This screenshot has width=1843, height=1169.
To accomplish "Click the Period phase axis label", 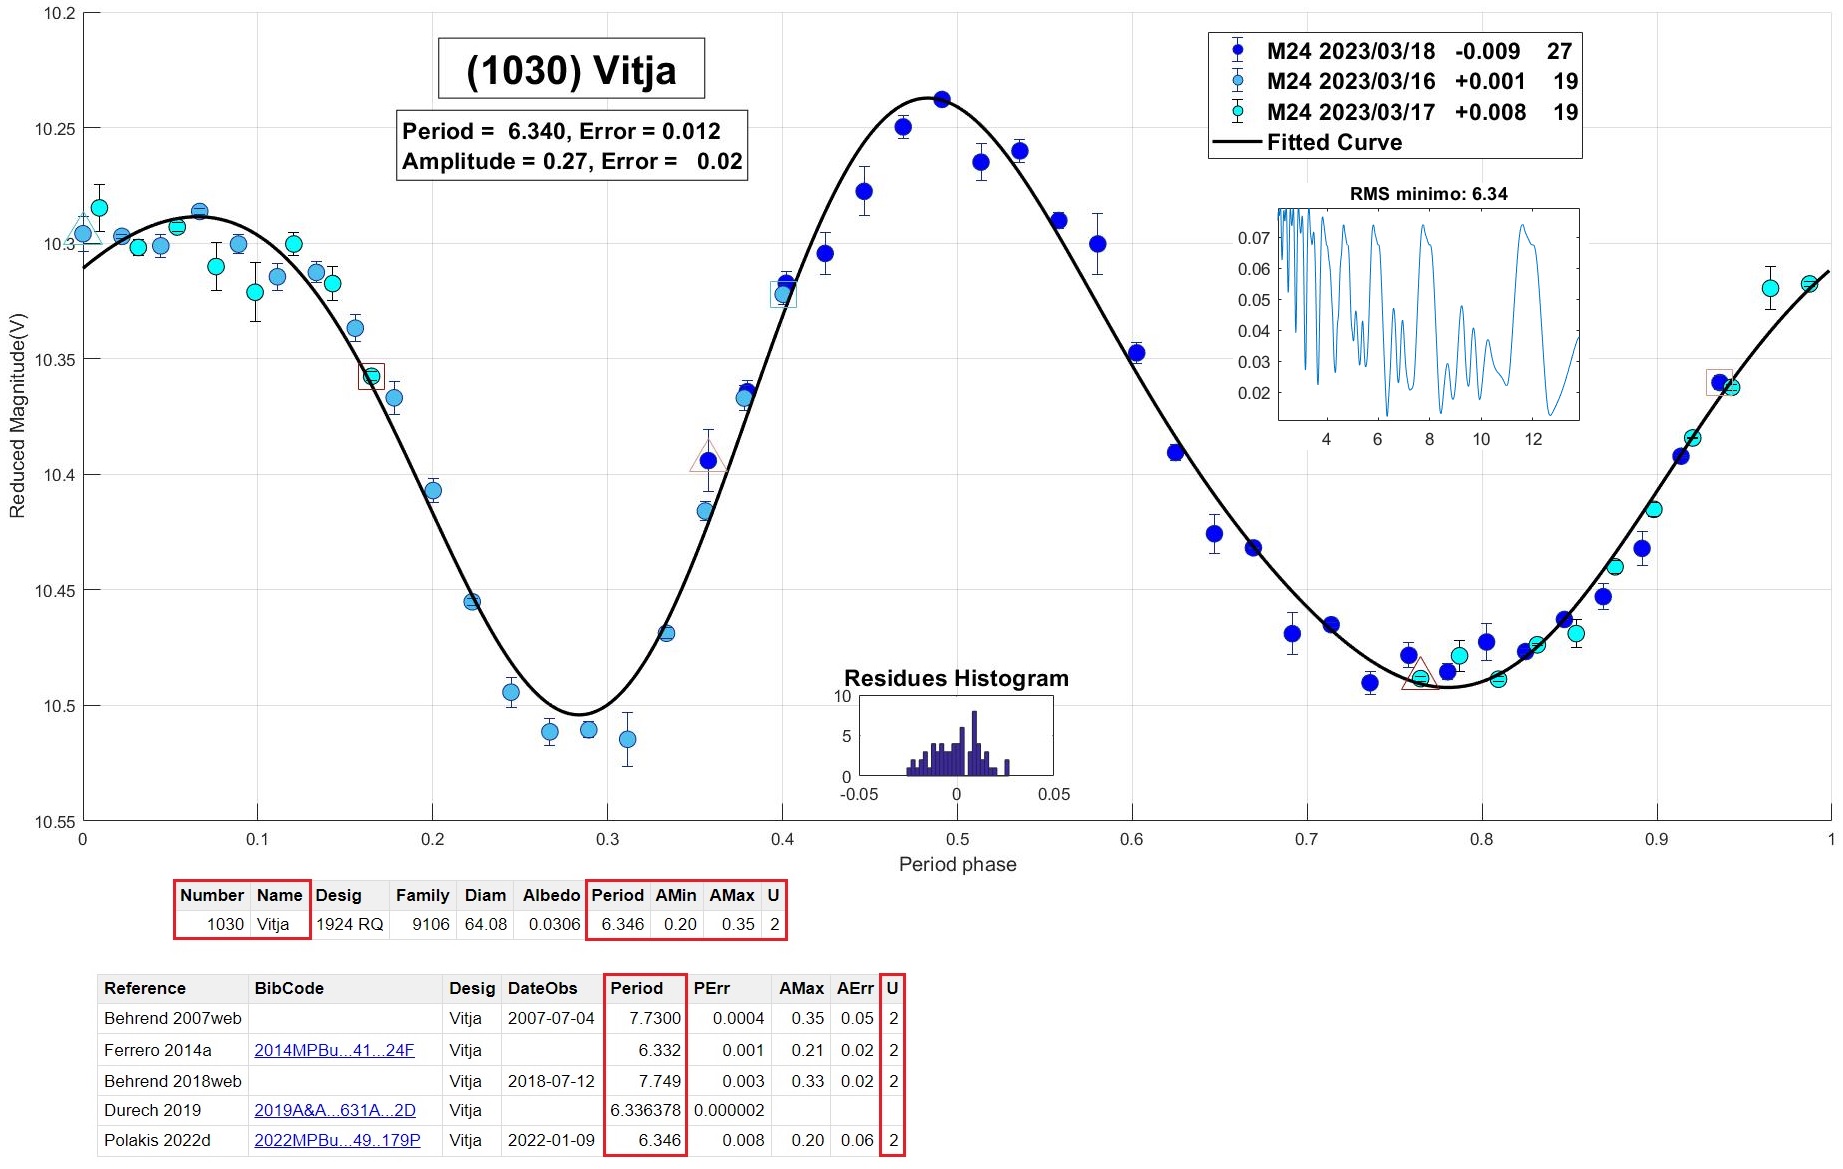I will (x=957, y=864).
